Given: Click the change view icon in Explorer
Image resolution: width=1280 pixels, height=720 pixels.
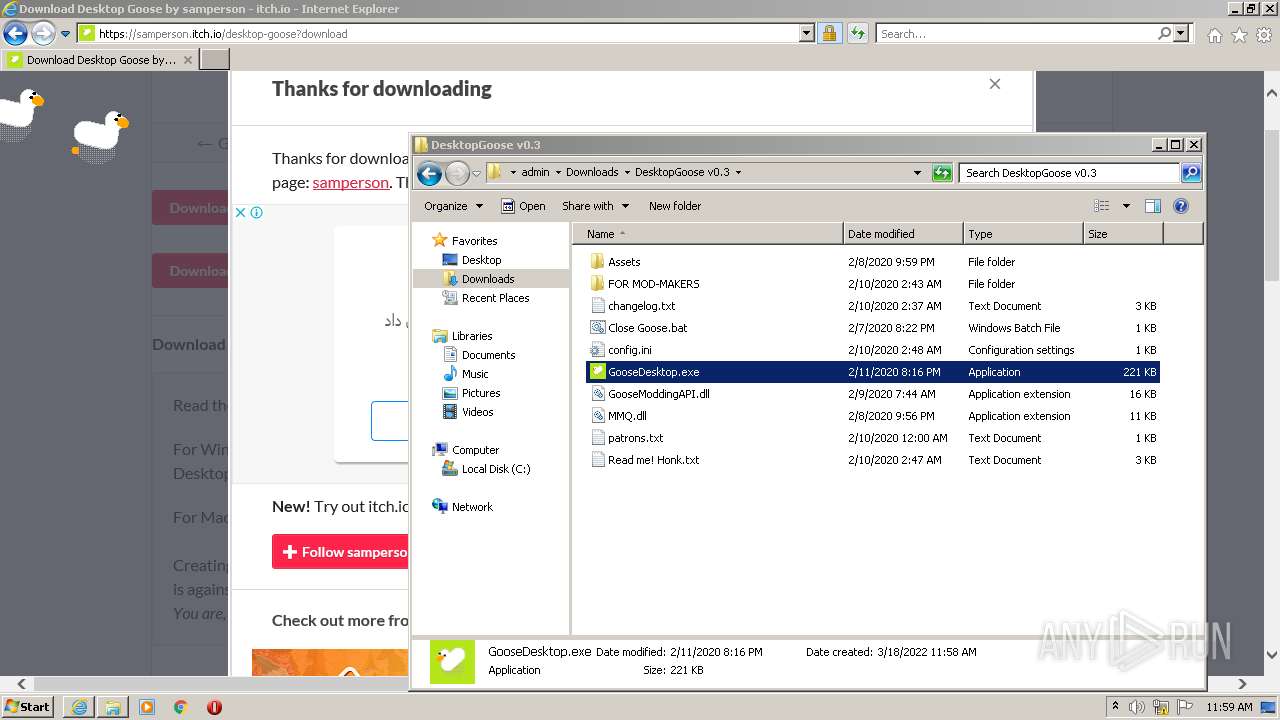Looking at the screenshot, I should [x=1102, y=206].
